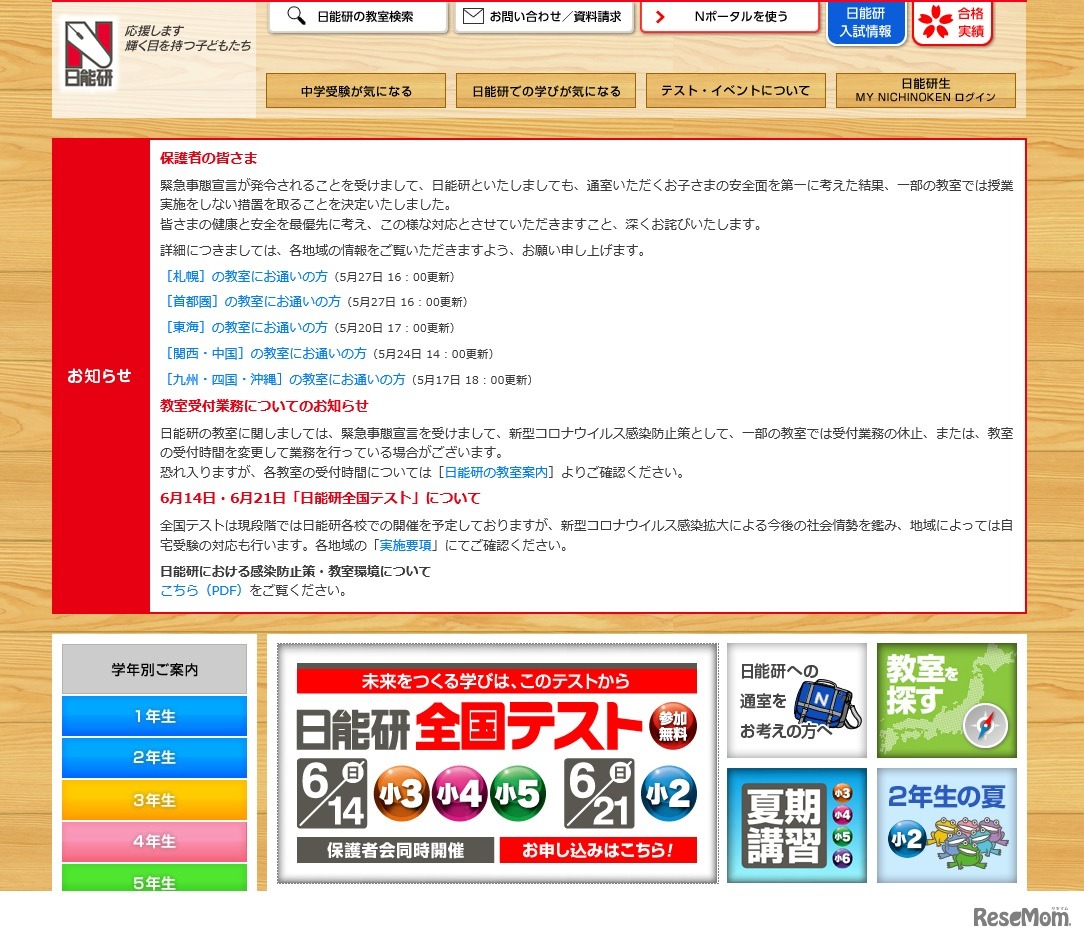Select the blue 1年生 grade button
This screenshot has width=1084, height=940.
click(154, 716)
